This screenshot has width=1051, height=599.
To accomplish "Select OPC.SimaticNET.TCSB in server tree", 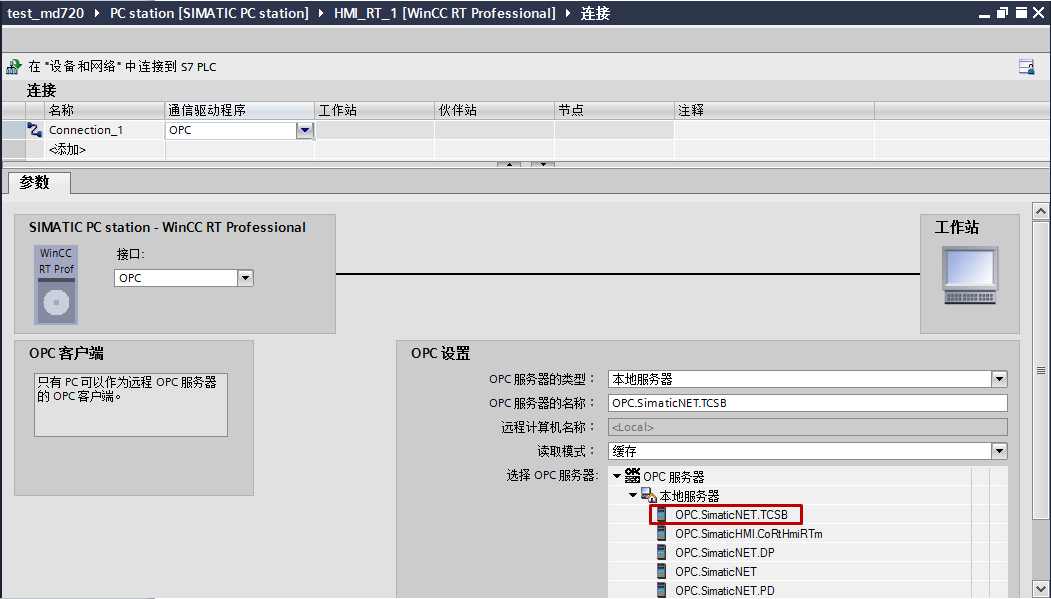I will [731, 515].
